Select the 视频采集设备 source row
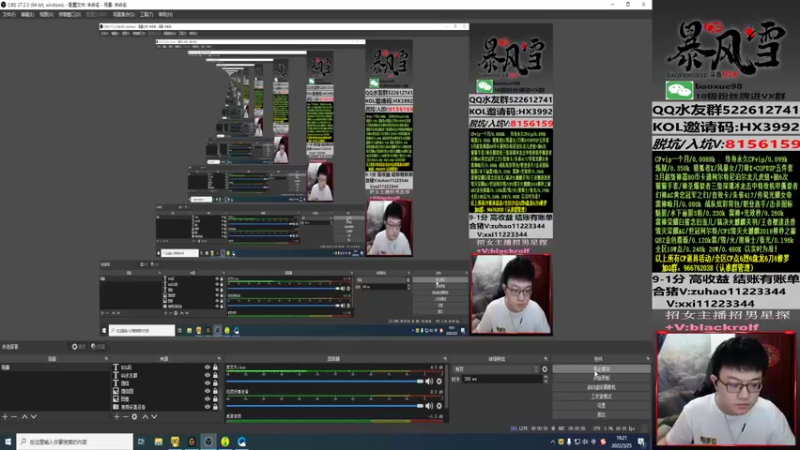Viewport: 800px width, 450px height. click(x=166, y=407)
